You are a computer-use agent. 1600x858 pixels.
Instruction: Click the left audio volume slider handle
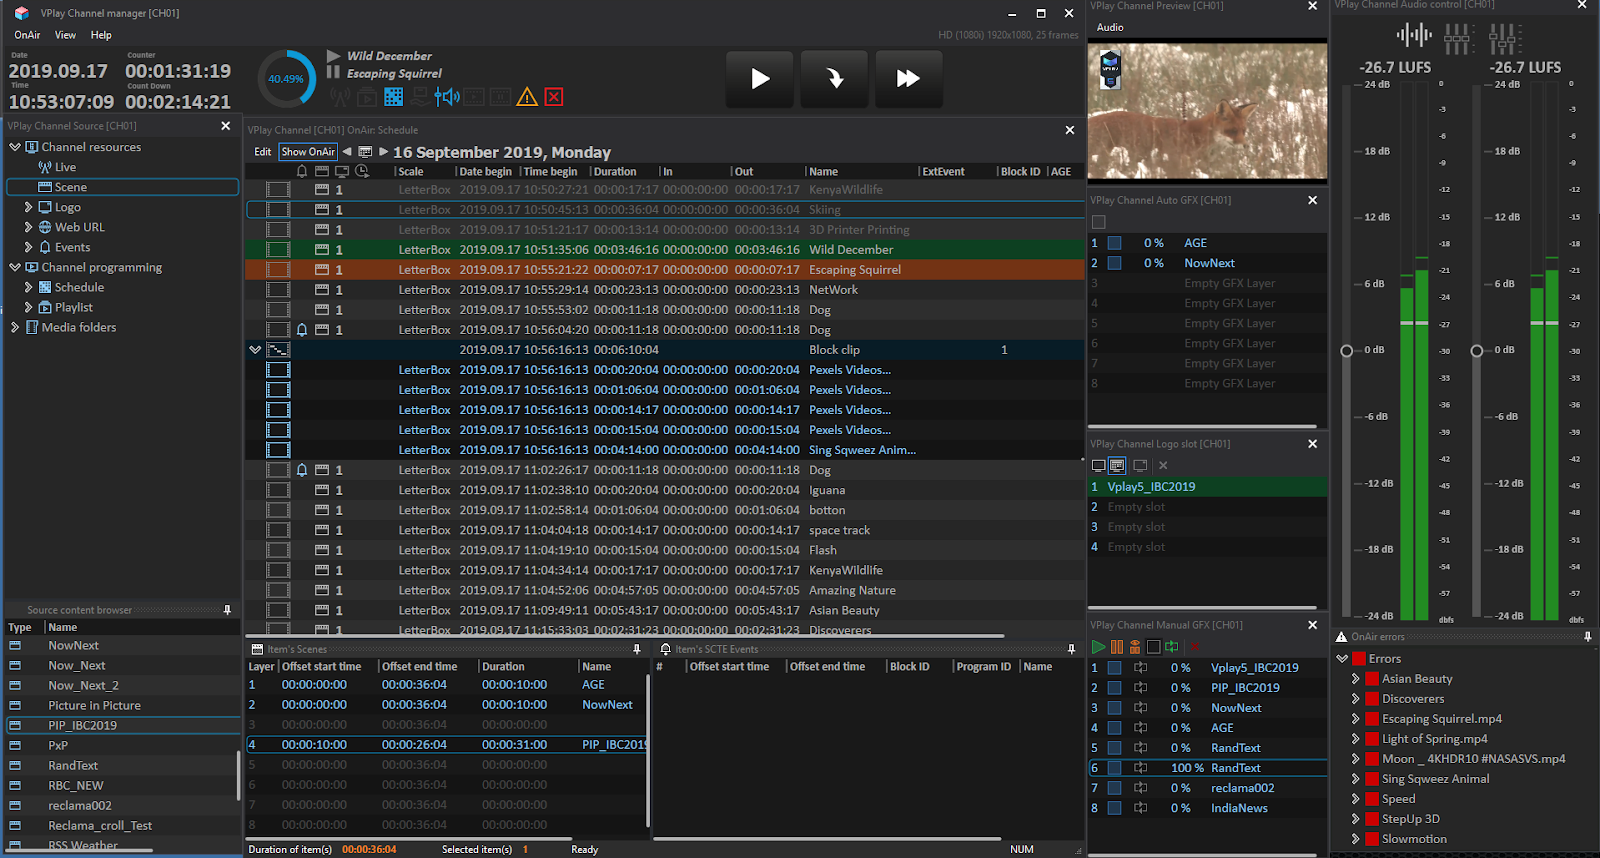(x=1346, y=351)
